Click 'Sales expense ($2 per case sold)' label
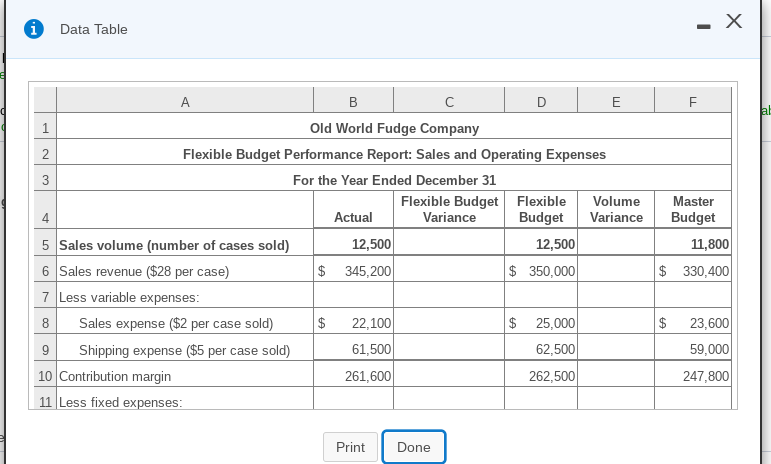This screenshot has height=464, width=771. pyautogui.click(x=176, y=323)
